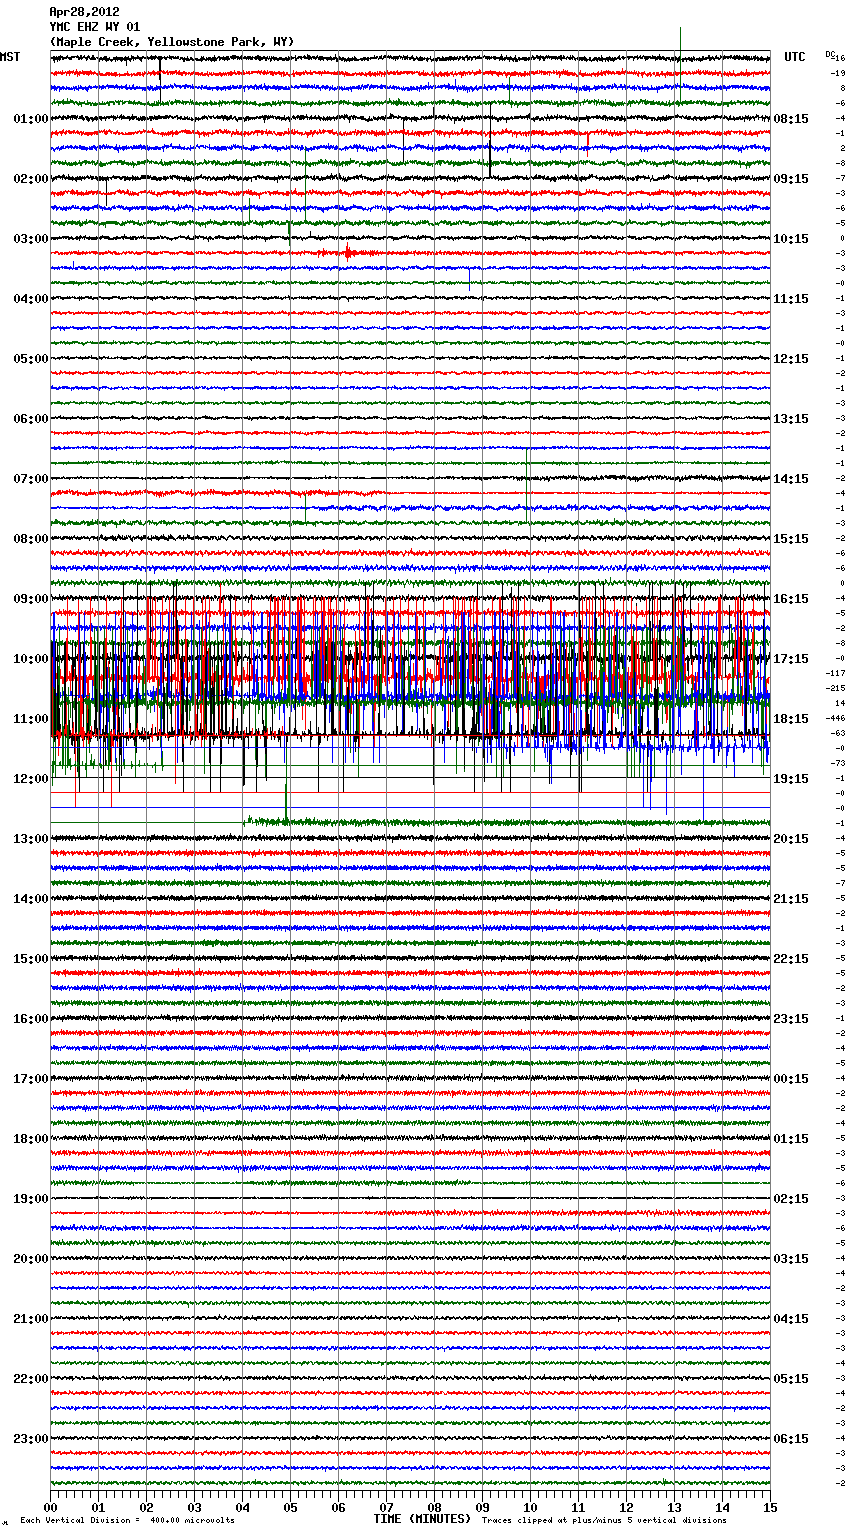This screenshot has width=850, height=1534.
Task: Select the '23:00' MST row label
Action: coord(31,1439)
